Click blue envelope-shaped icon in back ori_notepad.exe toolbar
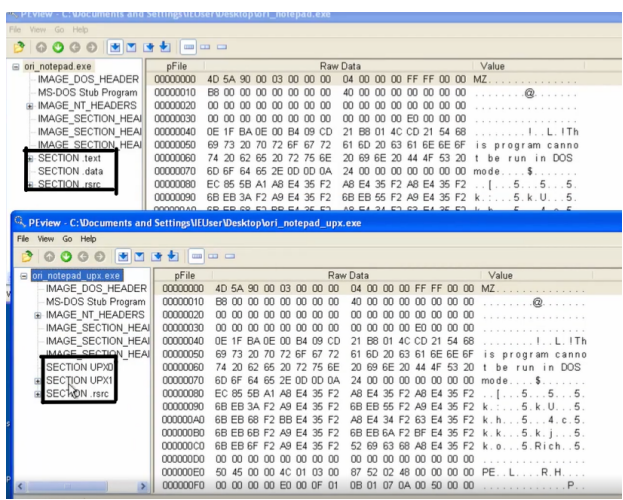This screenshot has width=623, height=500. [x=132, y=48]
